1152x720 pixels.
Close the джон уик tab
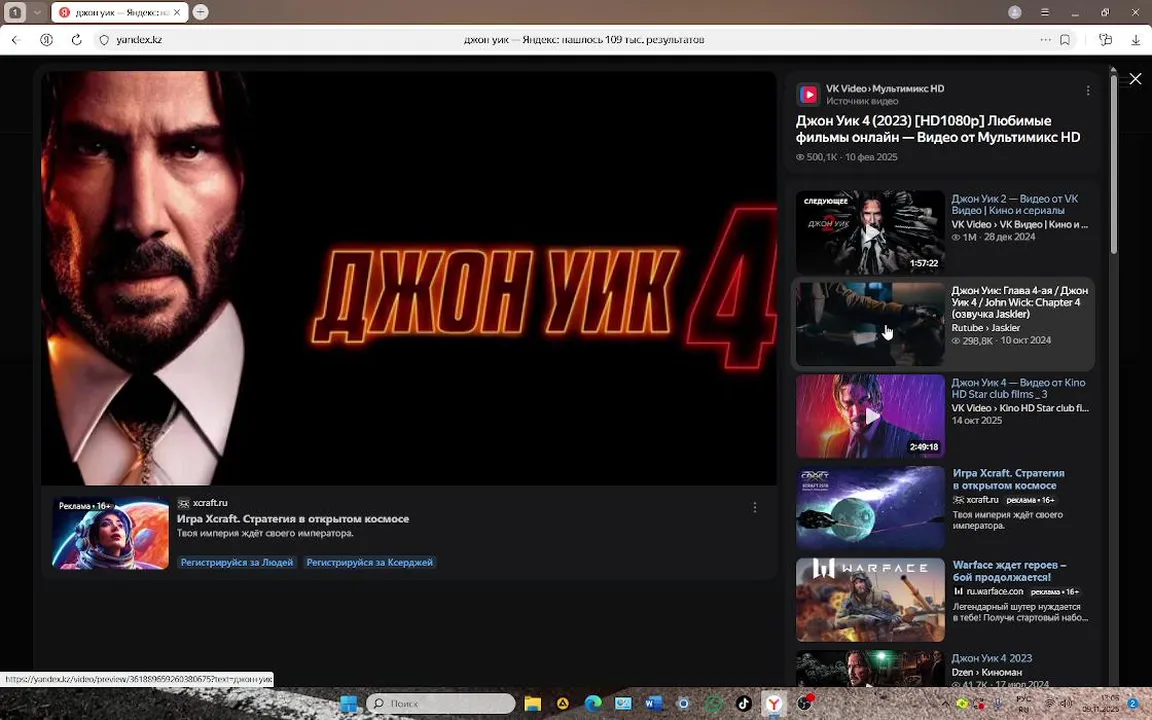176,12
